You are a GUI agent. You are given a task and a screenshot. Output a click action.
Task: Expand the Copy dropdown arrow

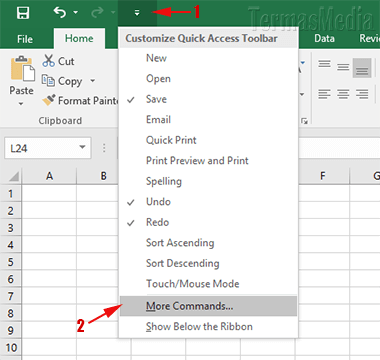93,81
